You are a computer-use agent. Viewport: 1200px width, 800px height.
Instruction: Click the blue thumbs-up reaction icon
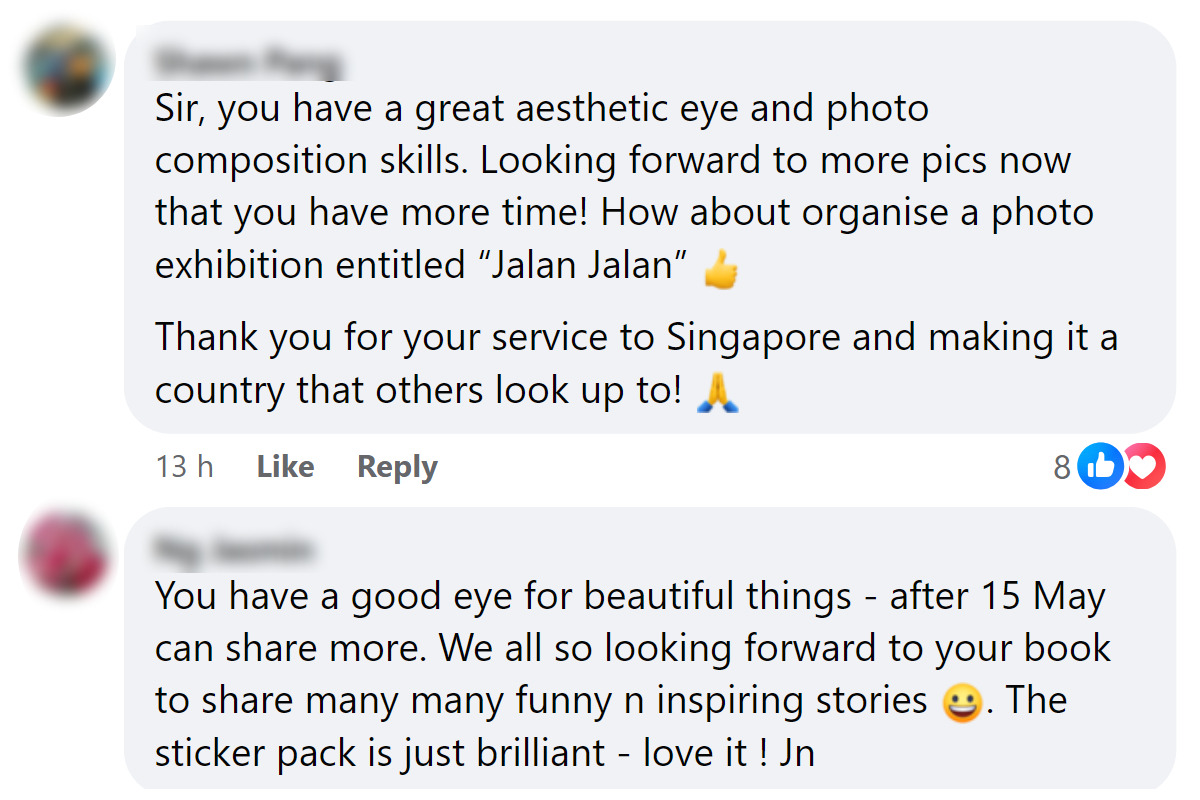tap(1099, 466)
